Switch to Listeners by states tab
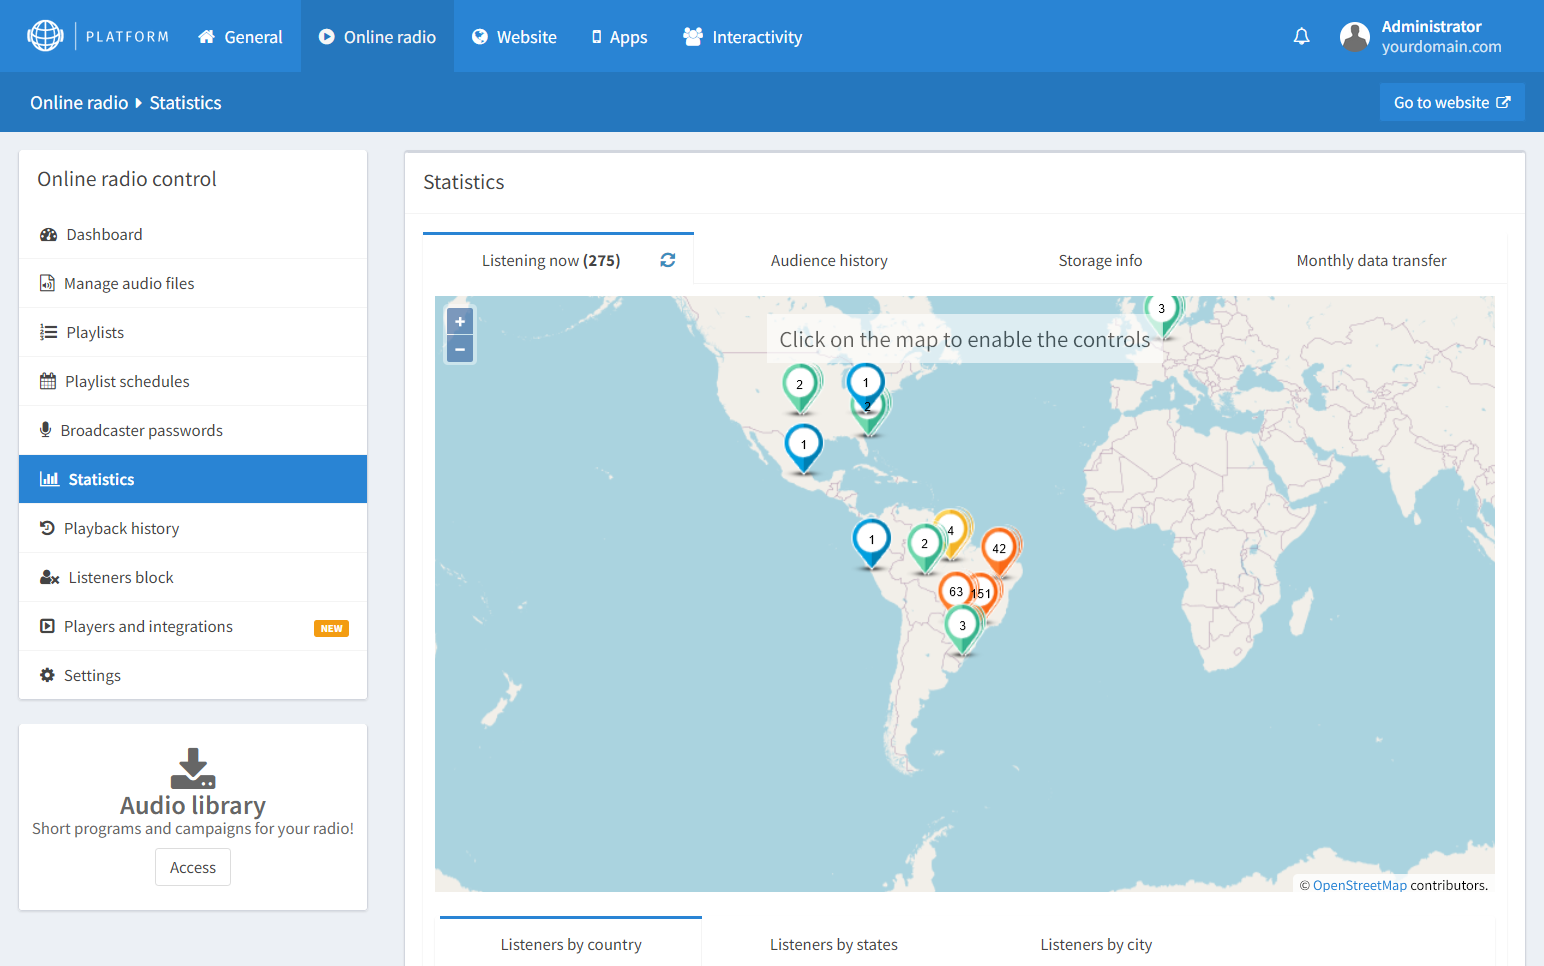The image size is (1544, 966). 833,944
